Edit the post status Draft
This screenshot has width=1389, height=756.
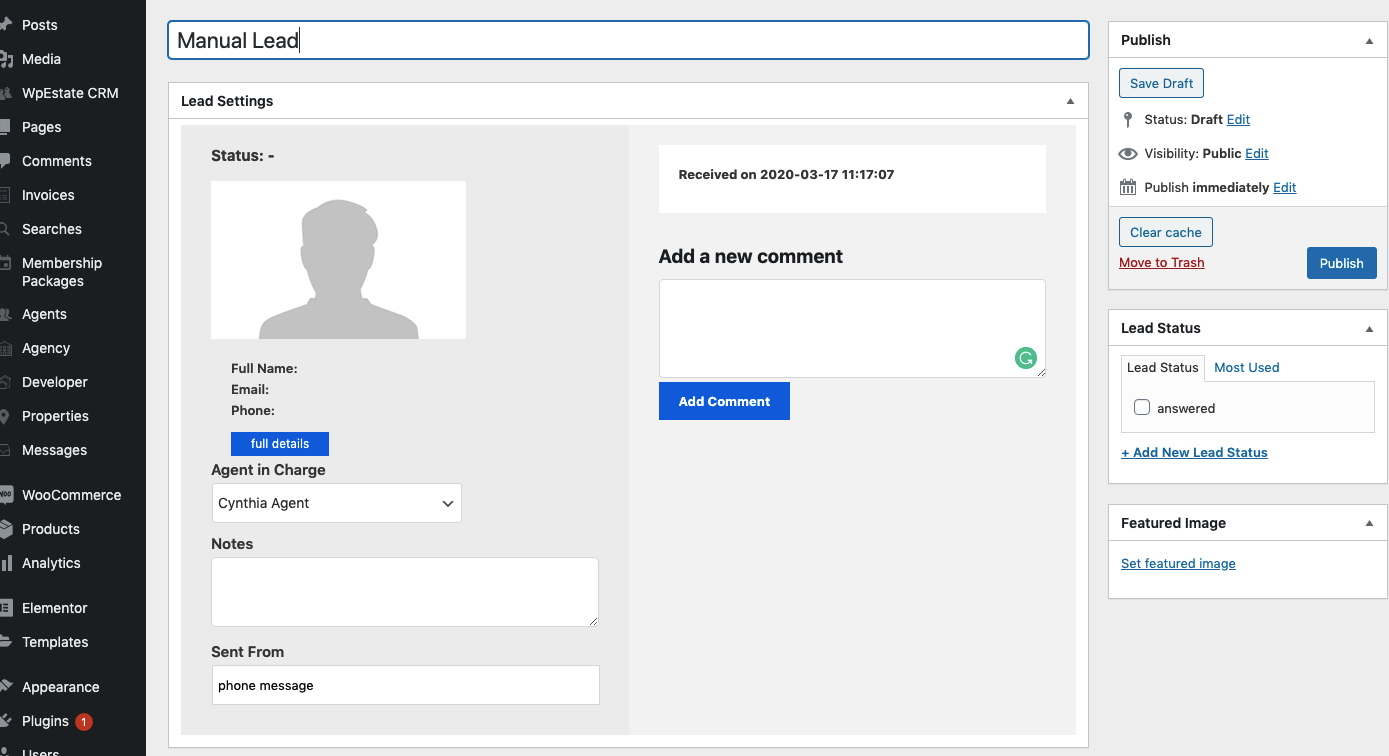[1238, 119]
